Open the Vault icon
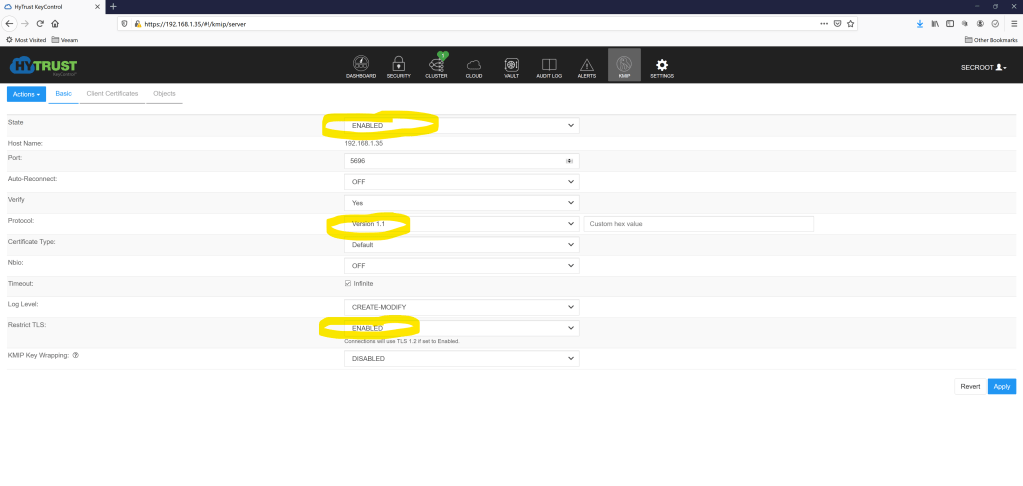The height and width of the screenshot is (486, 1023). click(x=511, y=65)
